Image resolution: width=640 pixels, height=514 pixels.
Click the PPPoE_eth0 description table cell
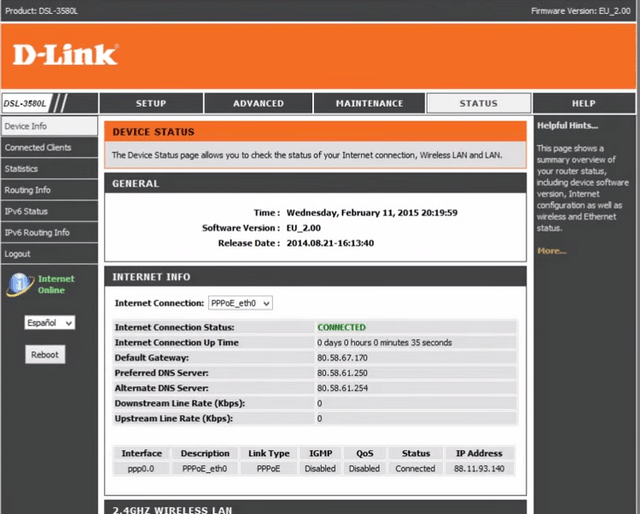pos(204,469)
